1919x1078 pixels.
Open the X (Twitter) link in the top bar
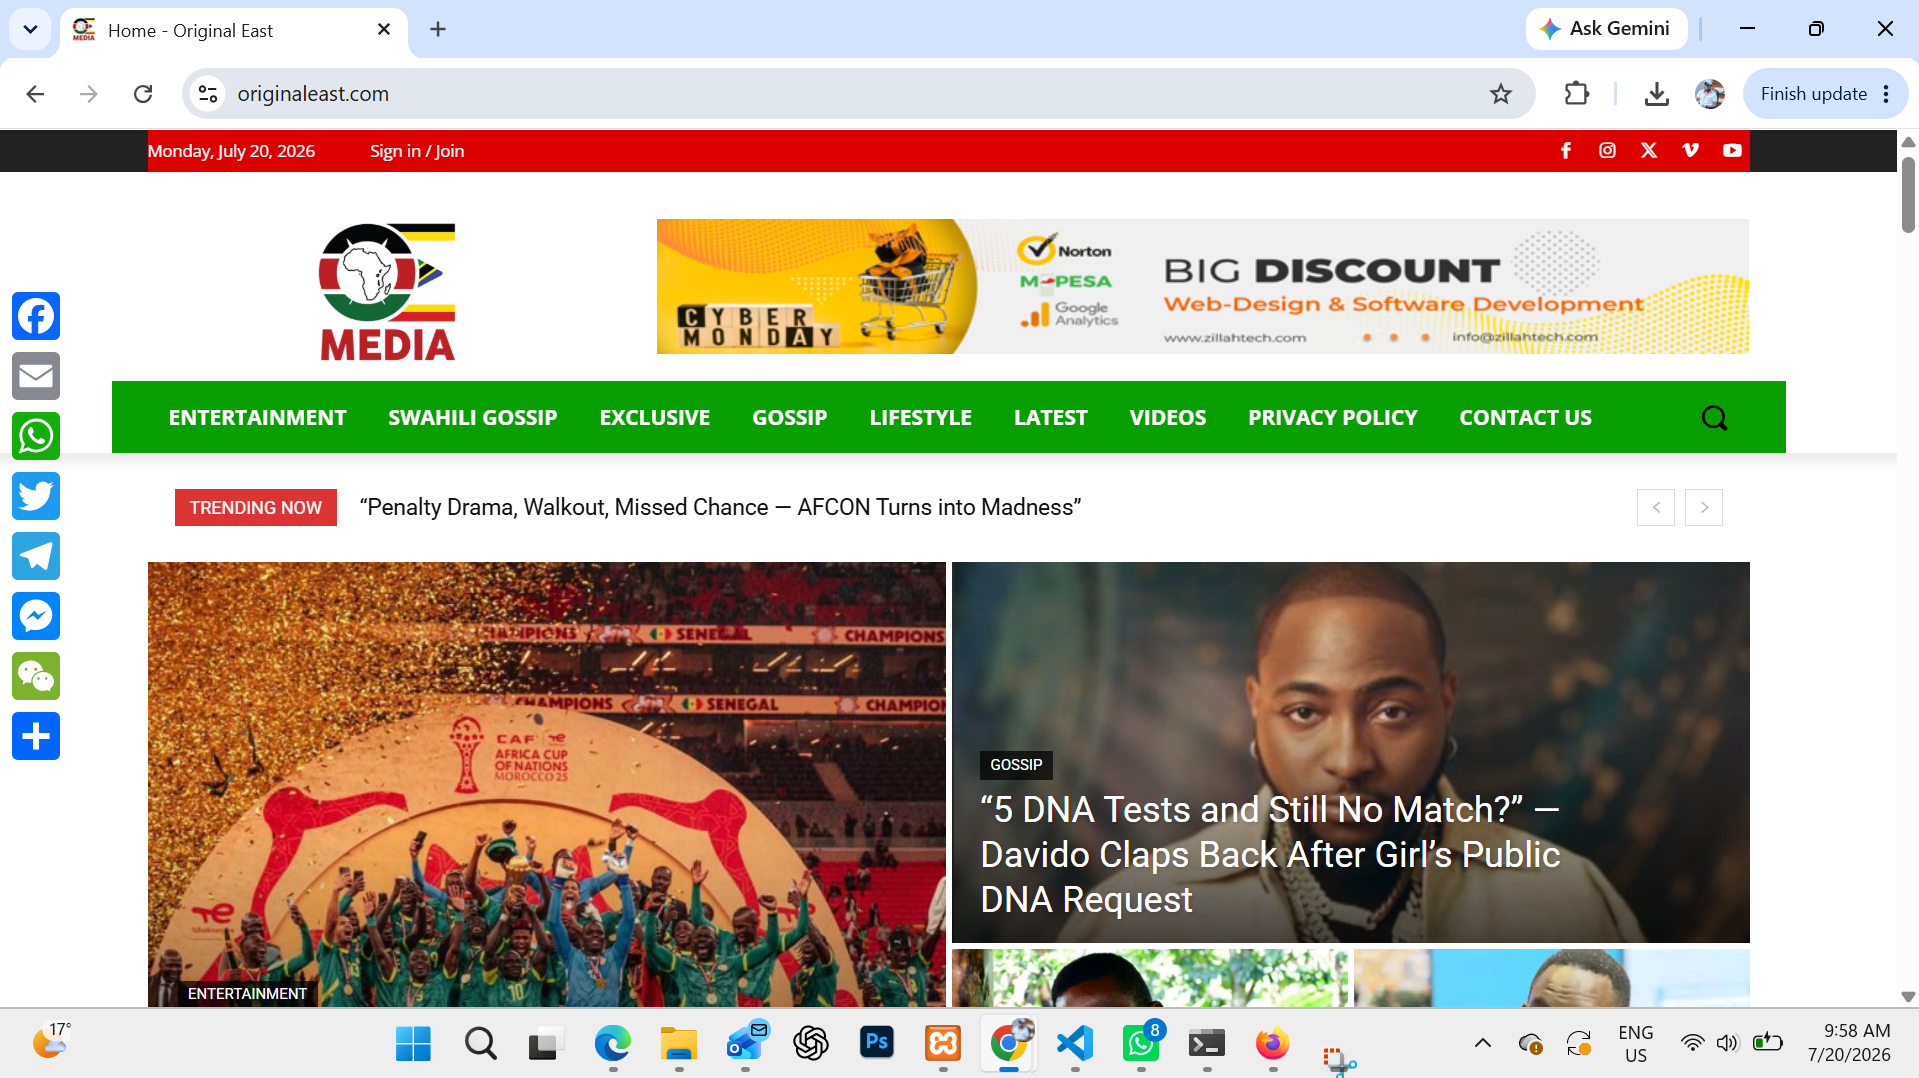click(1649, 150)
